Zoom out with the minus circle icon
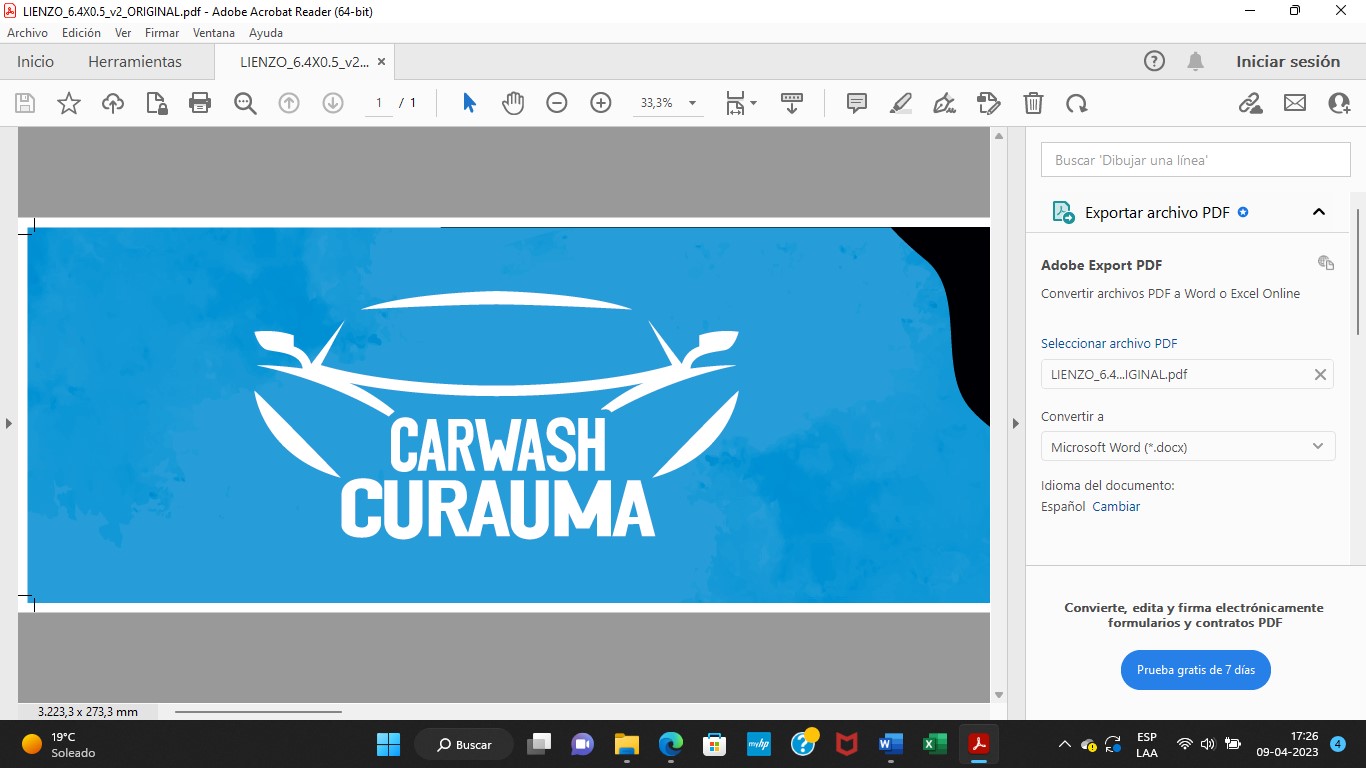The image size is (1366, 768). tap(557, 103)
